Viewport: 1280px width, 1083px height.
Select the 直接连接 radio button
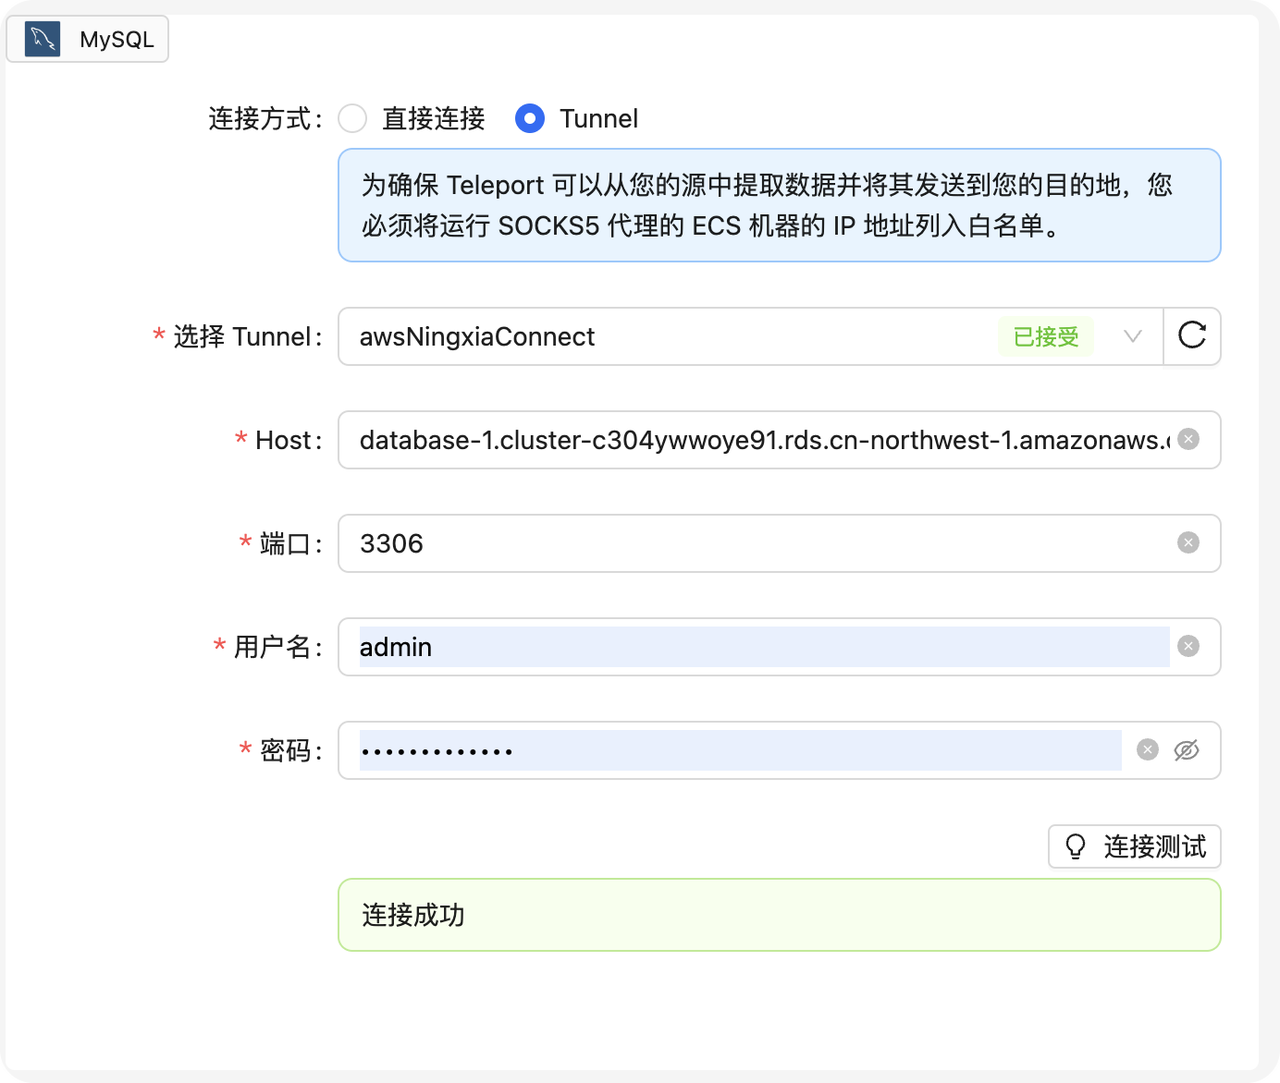(352, 118)
